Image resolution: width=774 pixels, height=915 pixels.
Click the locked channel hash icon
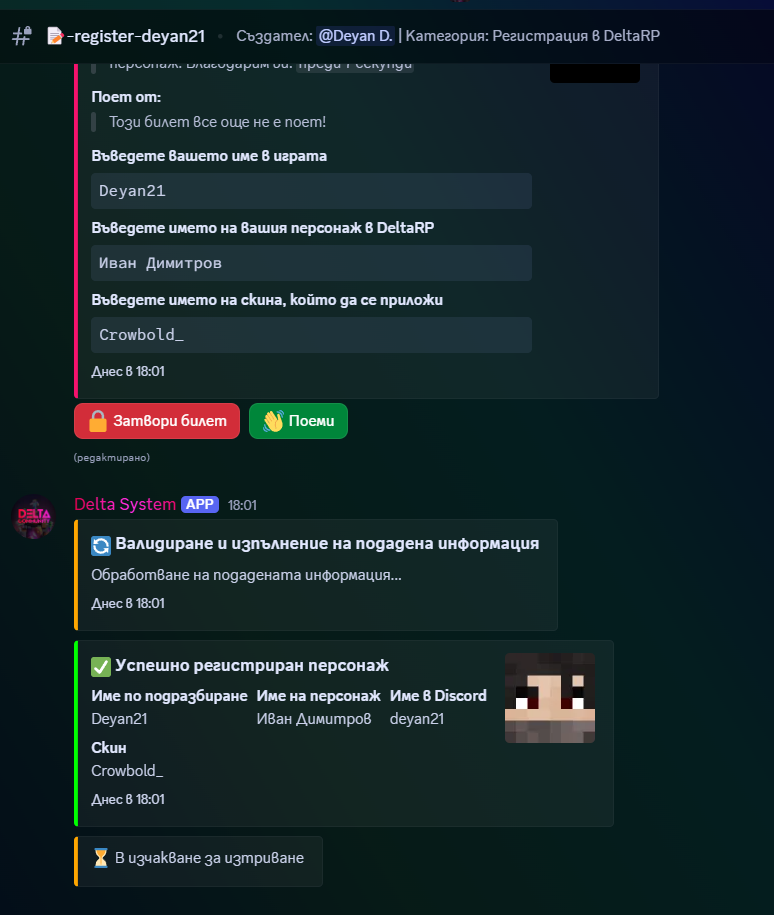click(x=22, y=36)
